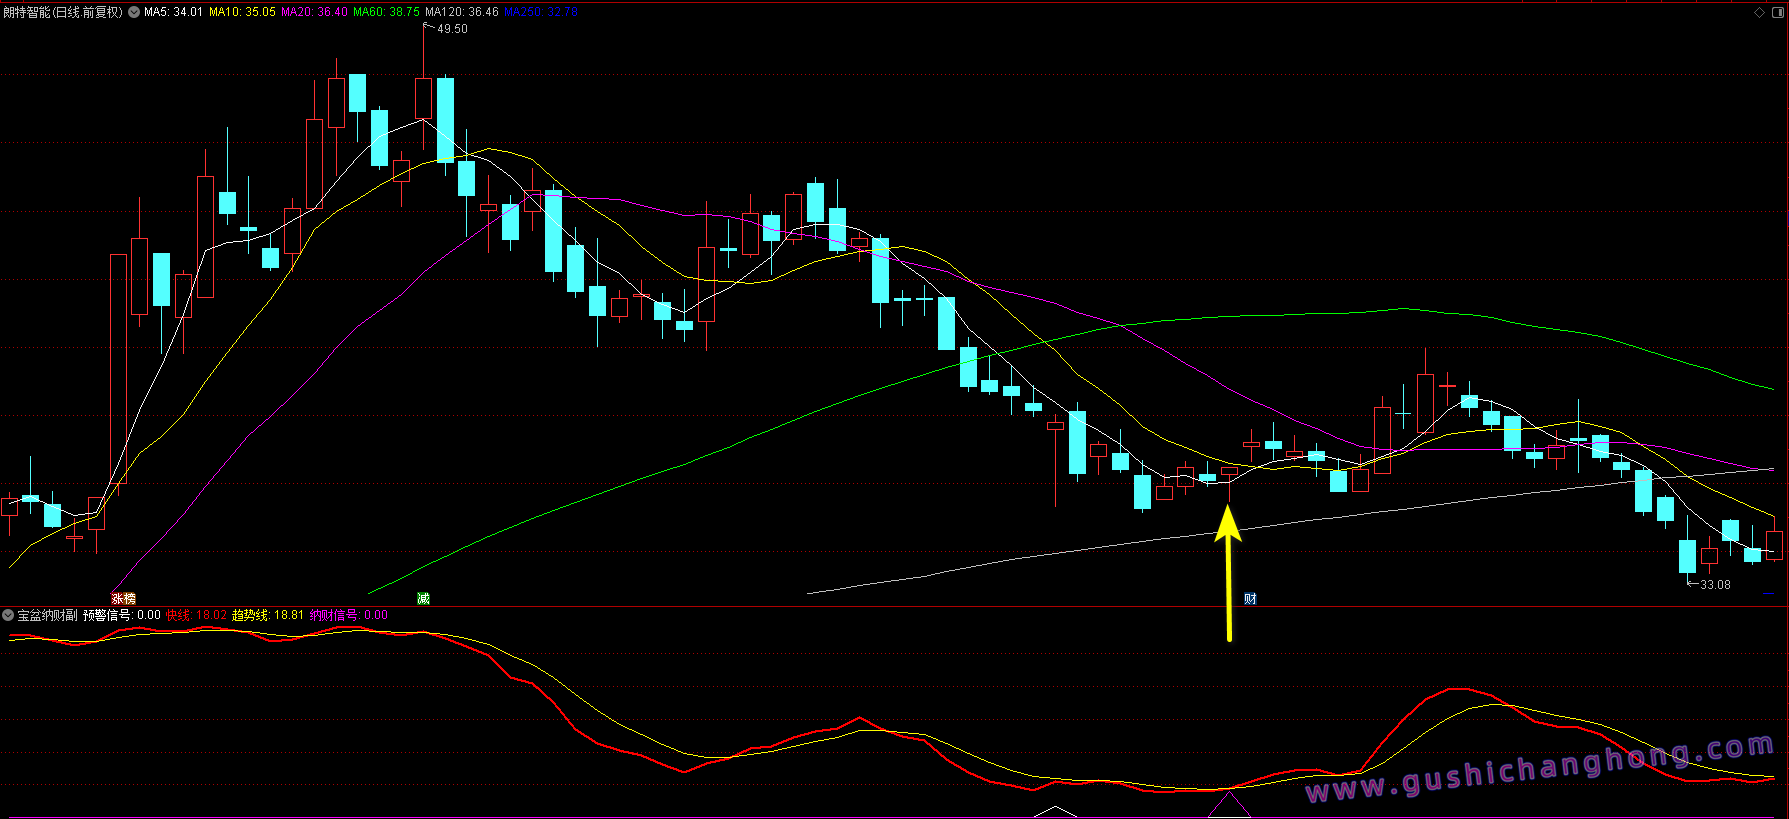Click the 宝盆纳财副 indicator name

click(47, 615)
